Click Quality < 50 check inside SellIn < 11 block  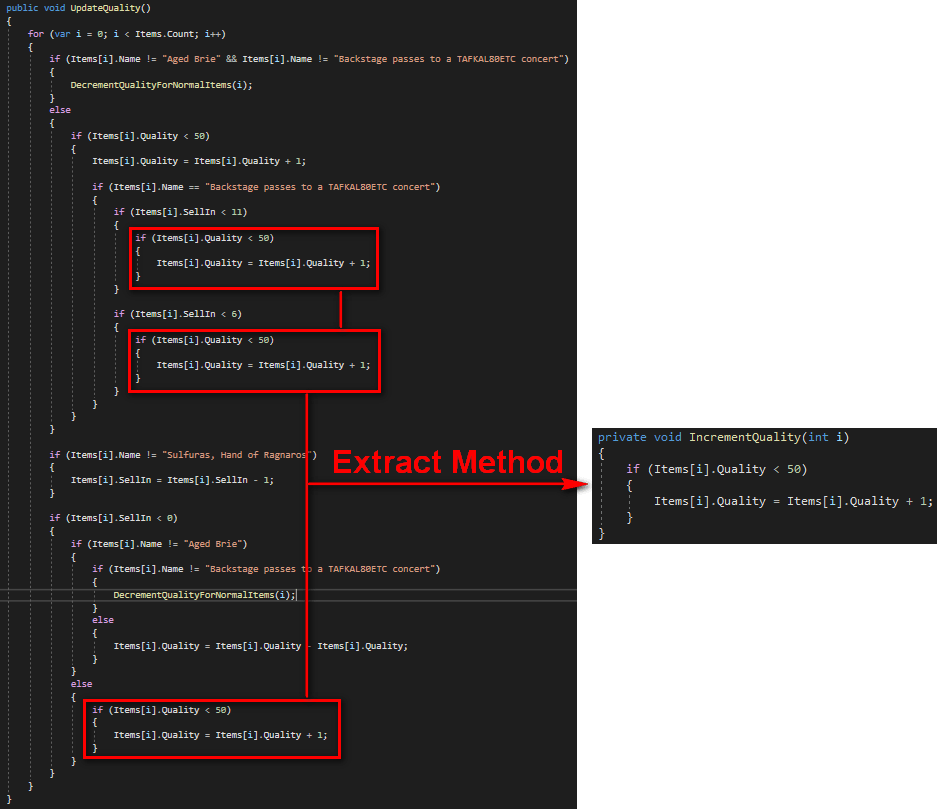204,238
